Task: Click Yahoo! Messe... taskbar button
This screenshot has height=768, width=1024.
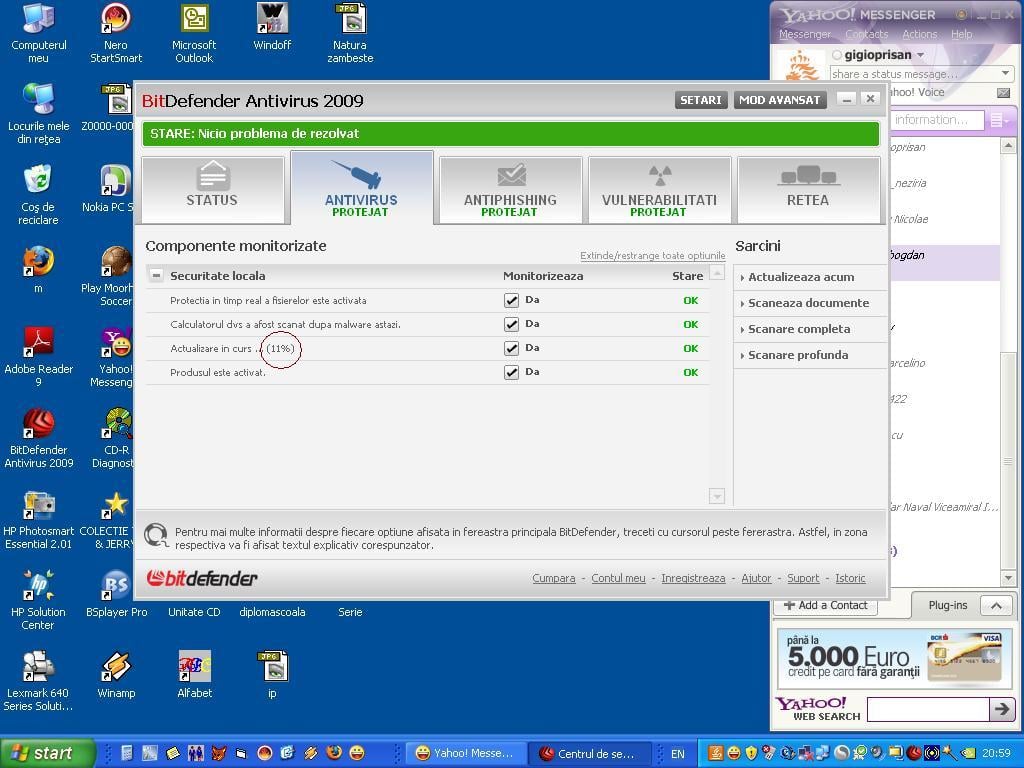Action: [466, 754]
